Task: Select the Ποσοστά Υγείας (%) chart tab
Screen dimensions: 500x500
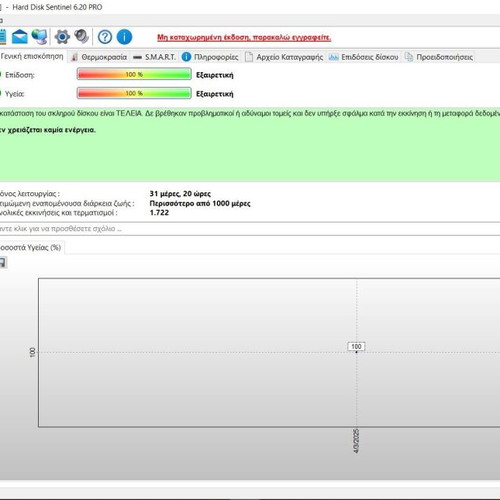Action: tap(31, 247)
